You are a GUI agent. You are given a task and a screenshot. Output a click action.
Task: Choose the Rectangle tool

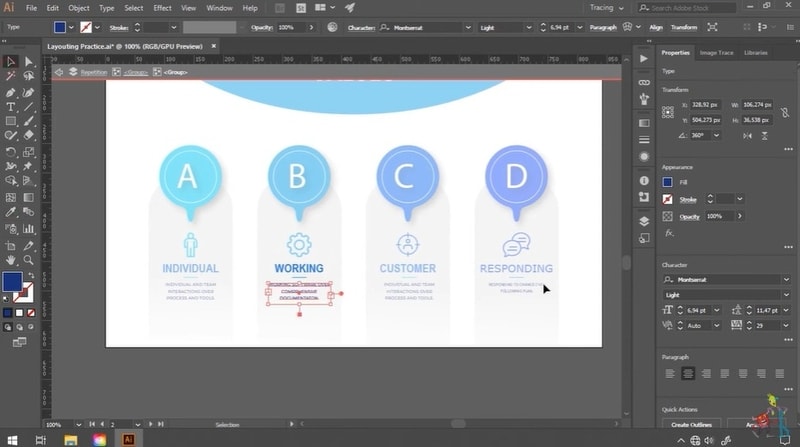coord(11,121)
